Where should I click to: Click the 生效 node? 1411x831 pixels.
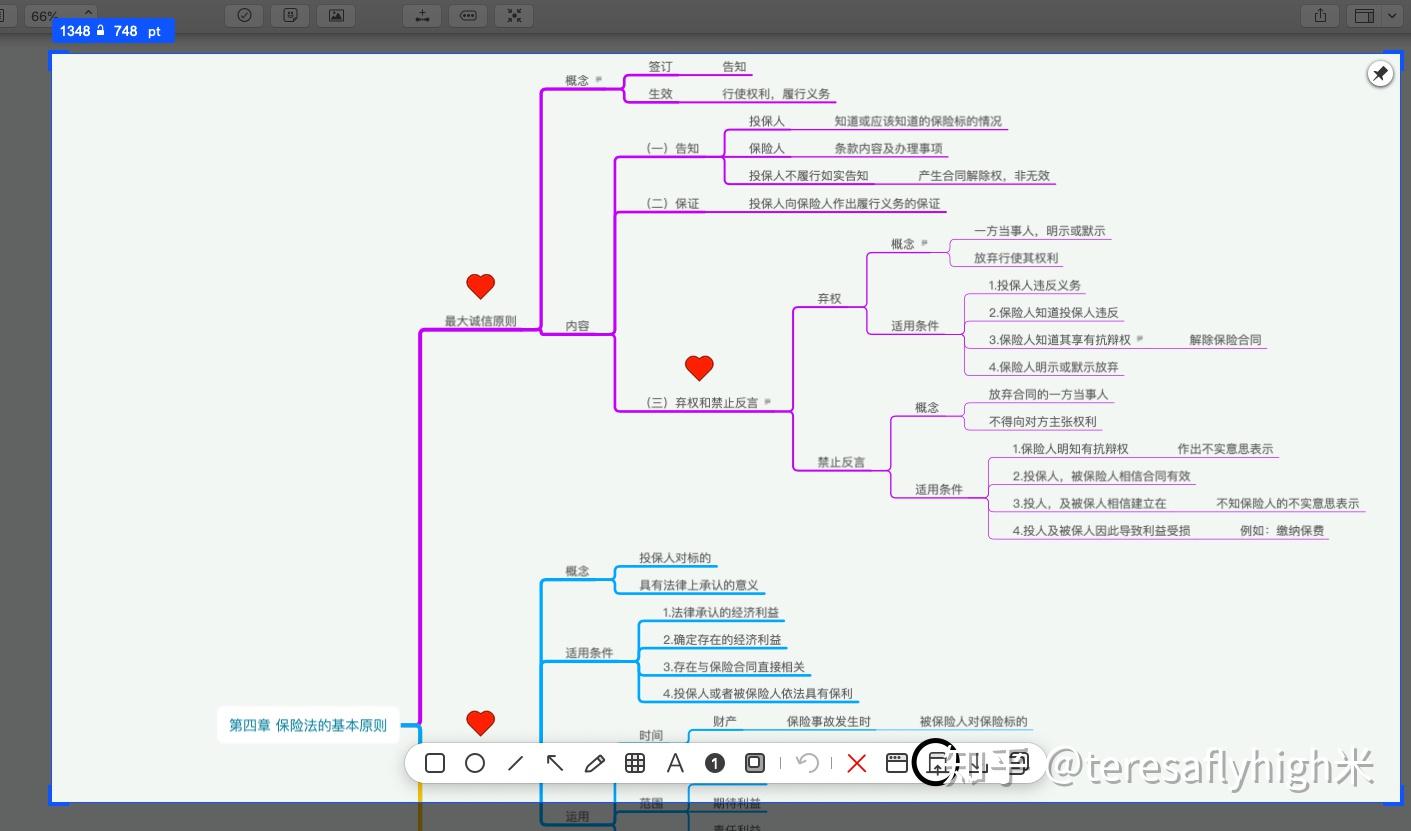click(x=660, y=93)
